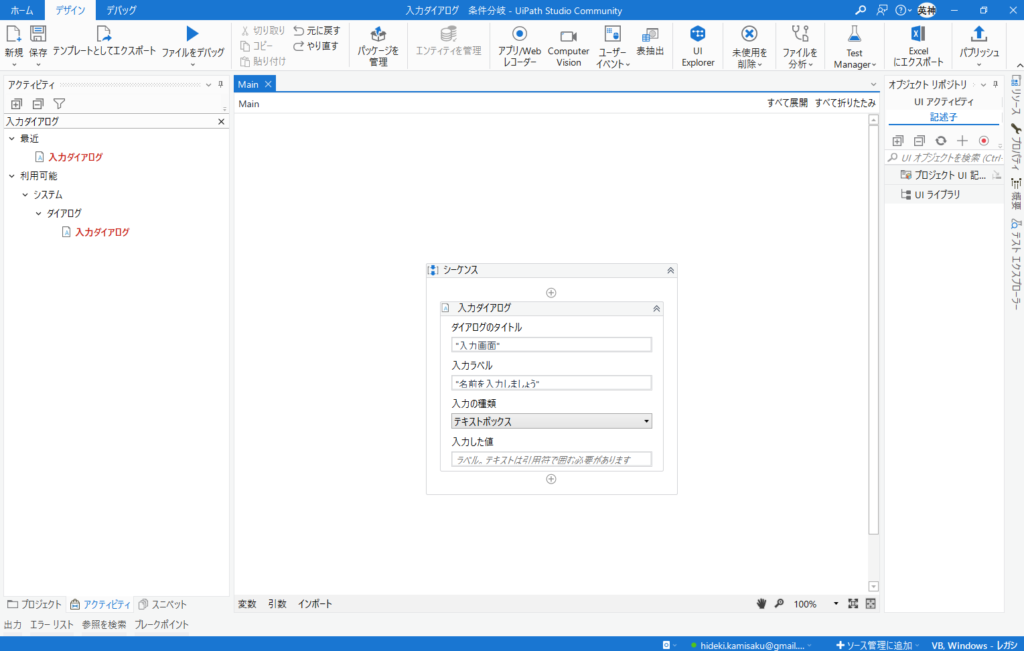Image resolution: width=1024 pixels, height=651 pixels.
Task: Open the 未使用を削除 dropdown
Action: tap(749, 46)
